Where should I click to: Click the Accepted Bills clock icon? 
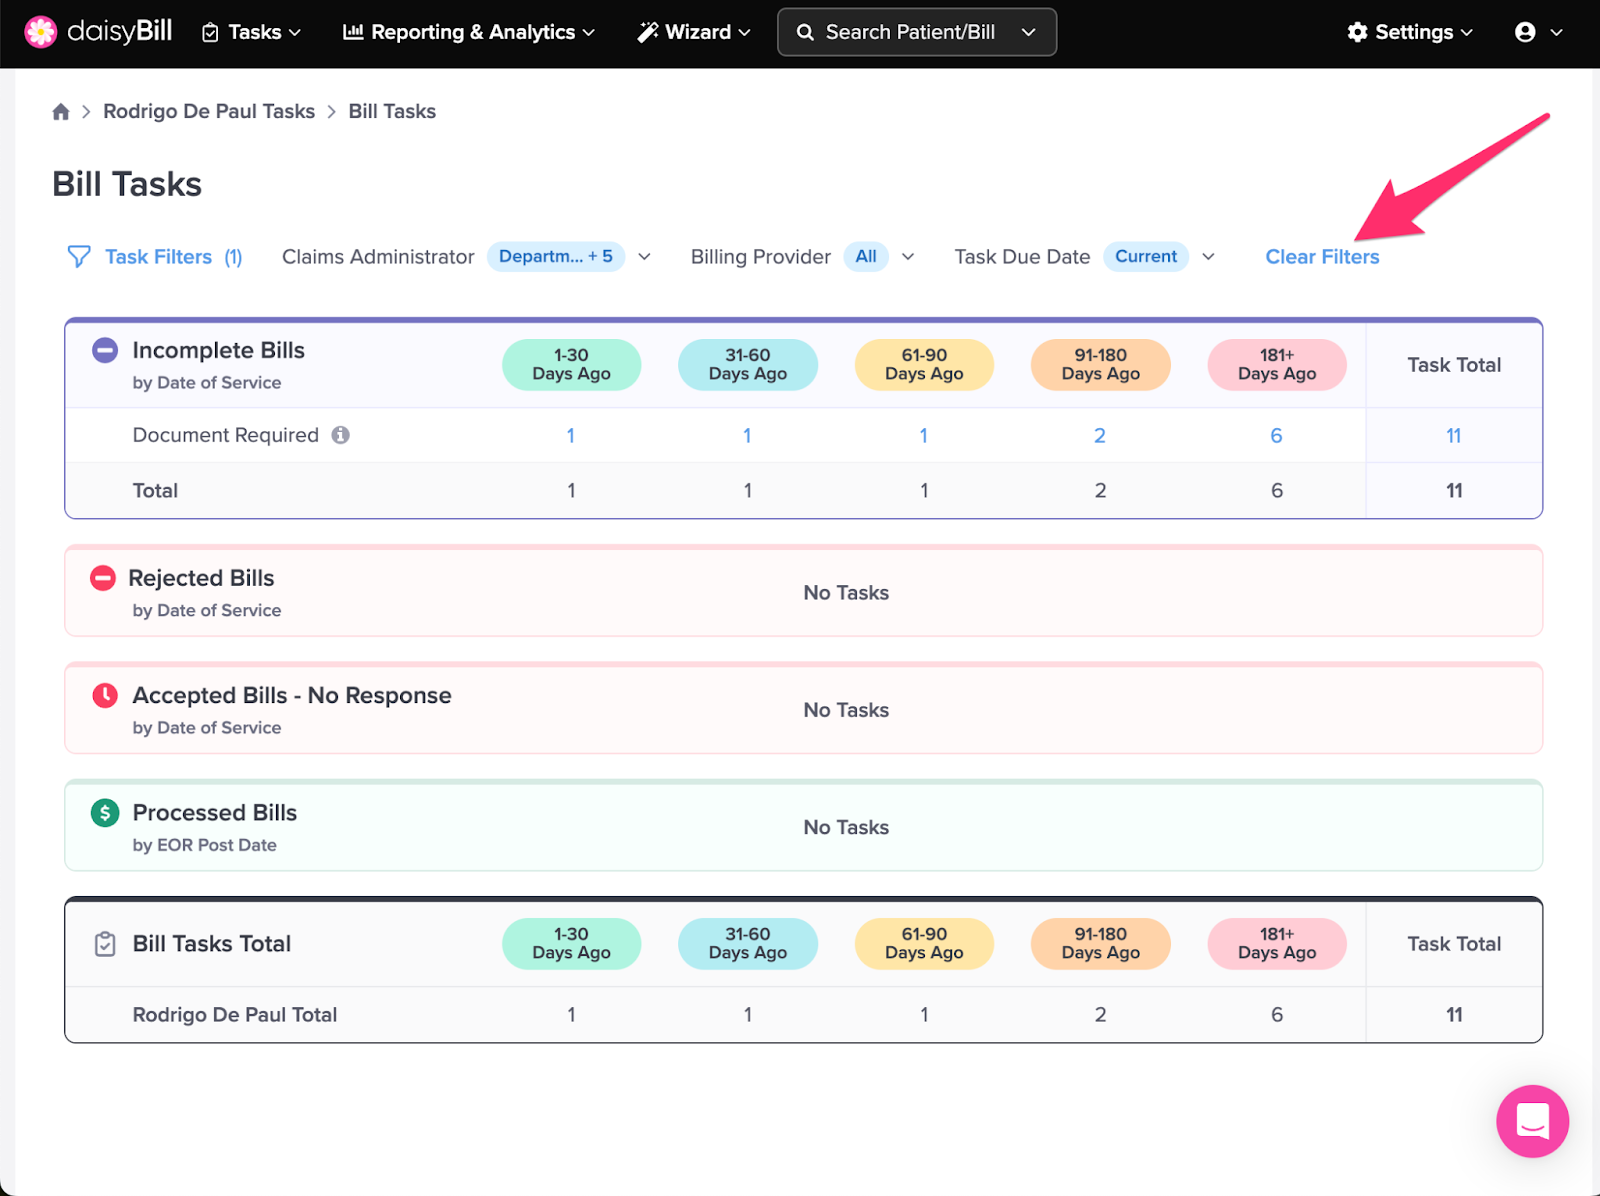[x=103, y=695]
